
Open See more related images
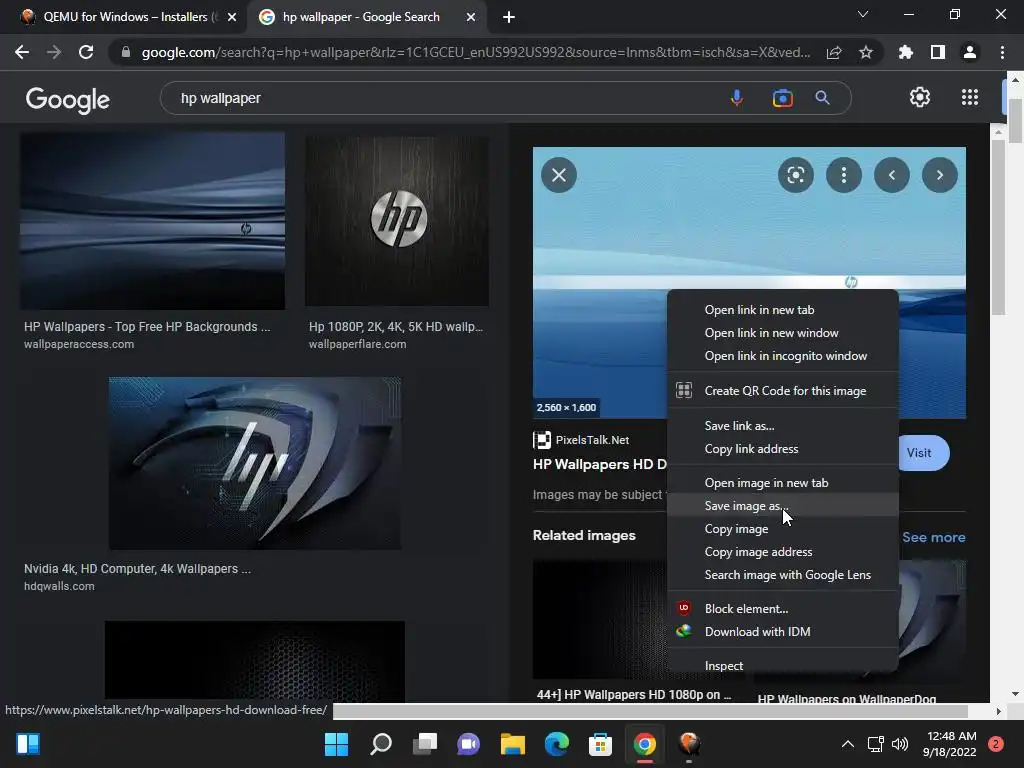[933, 537]
